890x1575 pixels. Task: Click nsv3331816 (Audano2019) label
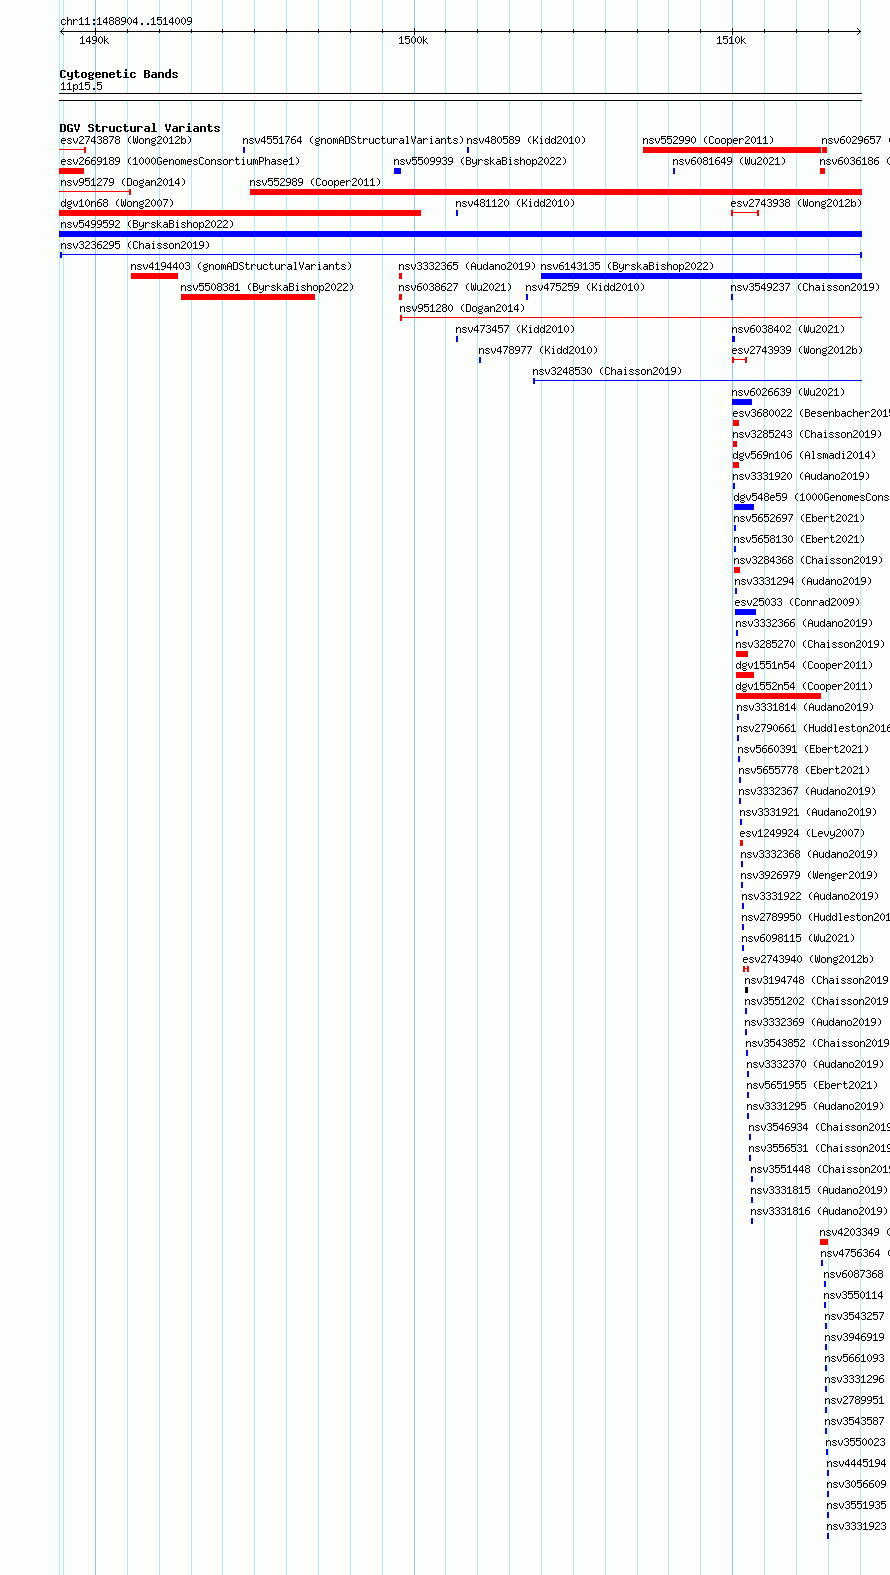point(819,1211)
